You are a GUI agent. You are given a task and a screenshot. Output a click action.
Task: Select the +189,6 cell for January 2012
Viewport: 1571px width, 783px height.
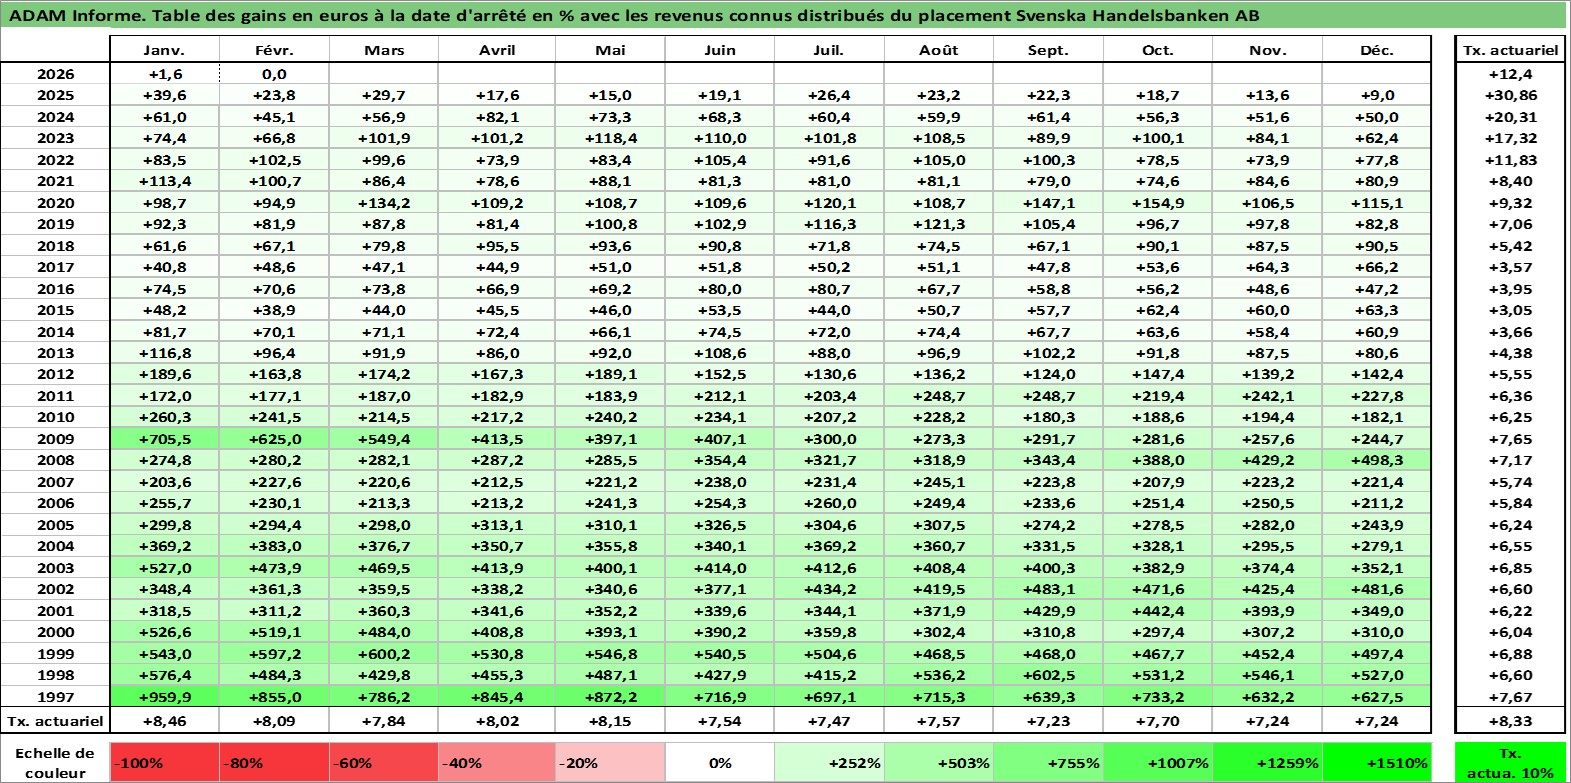point(164,374)
